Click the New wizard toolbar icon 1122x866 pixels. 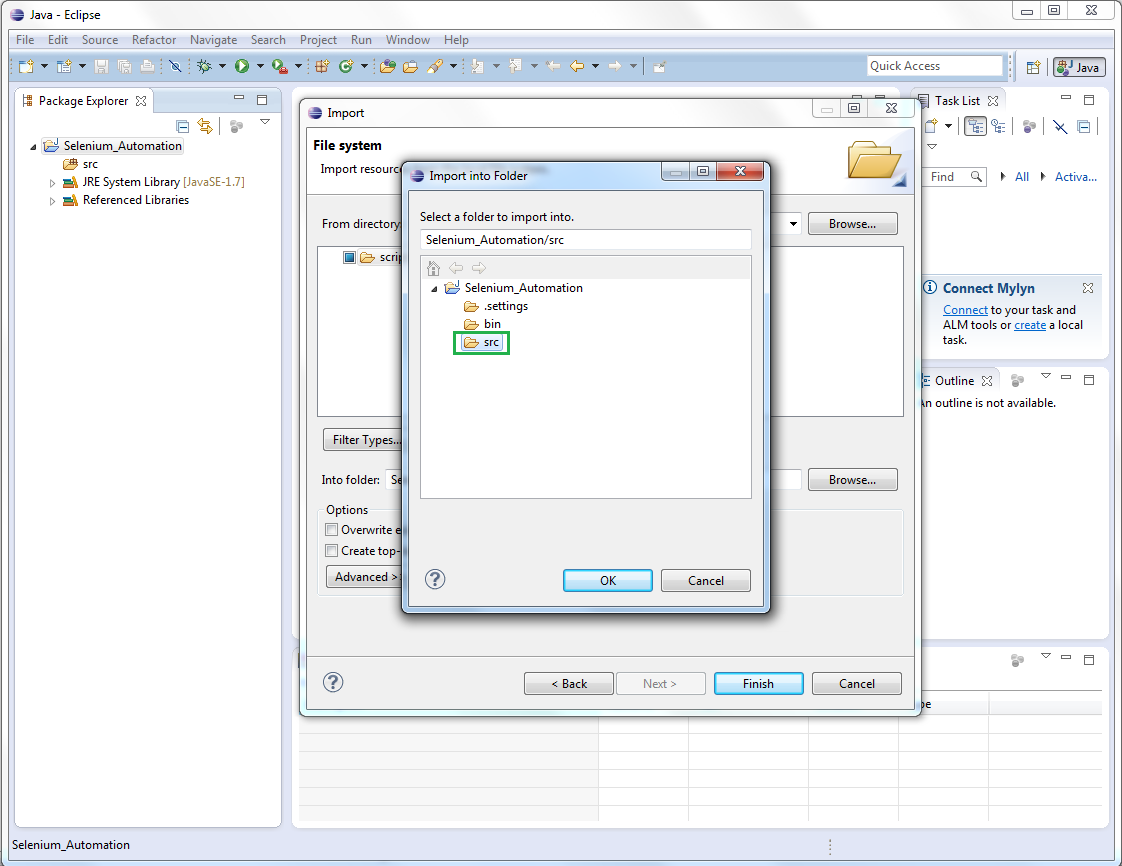26,67
